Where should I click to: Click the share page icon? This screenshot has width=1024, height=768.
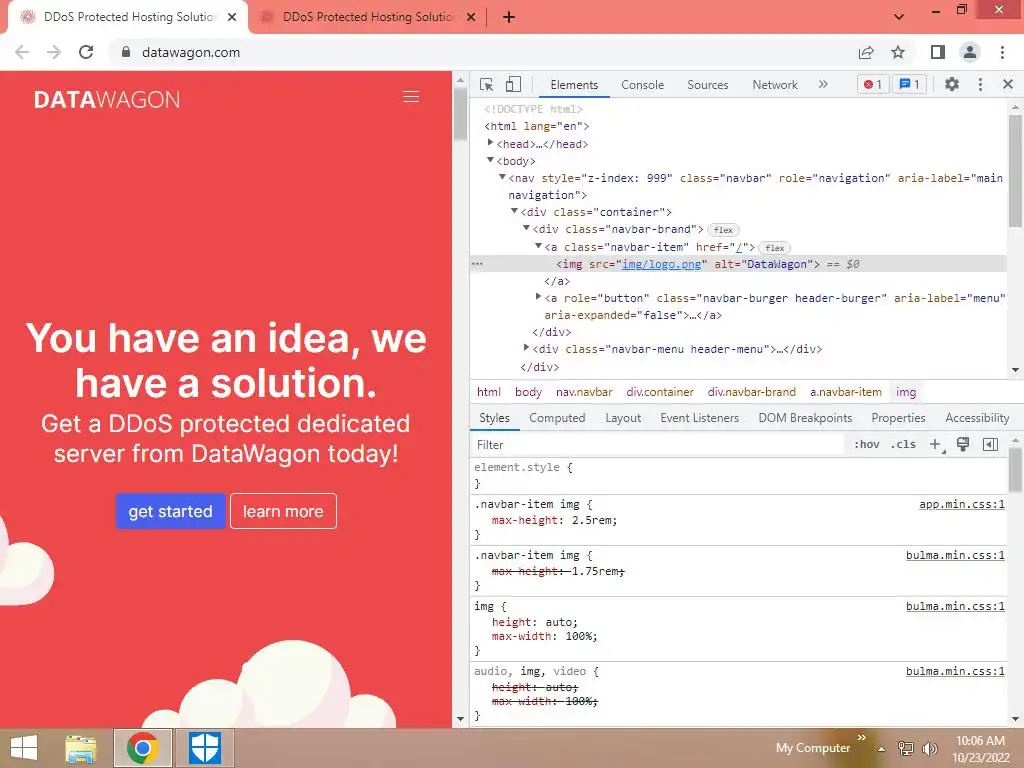[x=866, y=52]
